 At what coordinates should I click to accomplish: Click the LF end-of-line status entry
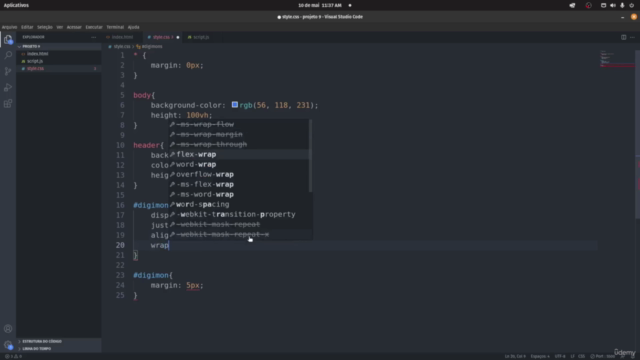coord(572,356)
